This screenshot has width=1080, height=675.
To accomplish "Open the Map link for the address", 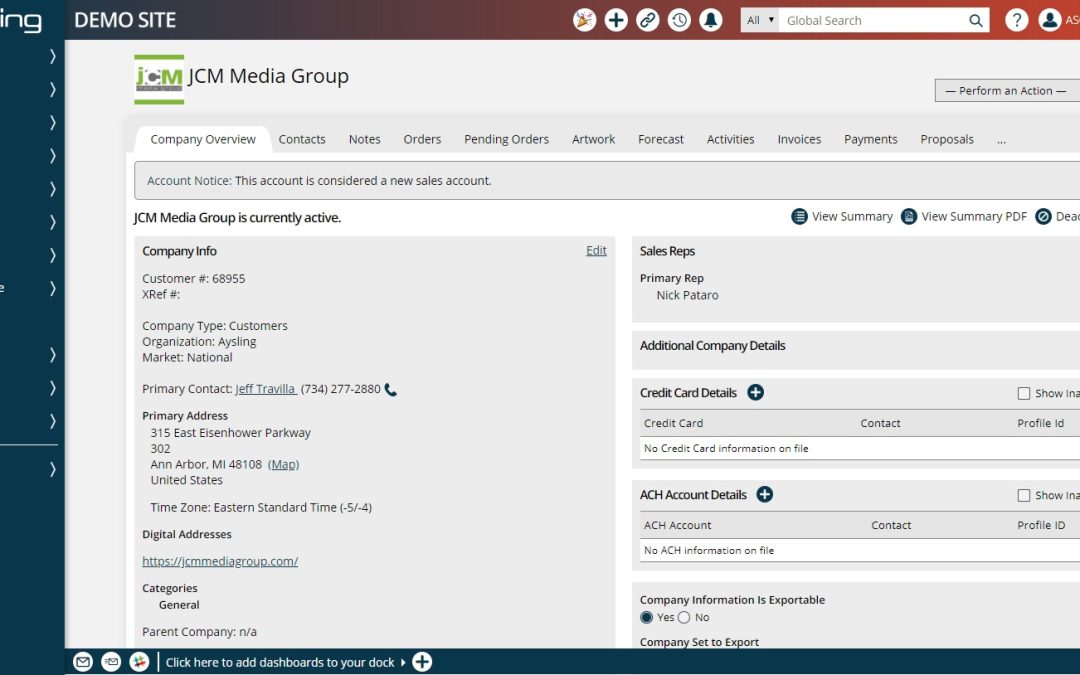I will 283,464.
